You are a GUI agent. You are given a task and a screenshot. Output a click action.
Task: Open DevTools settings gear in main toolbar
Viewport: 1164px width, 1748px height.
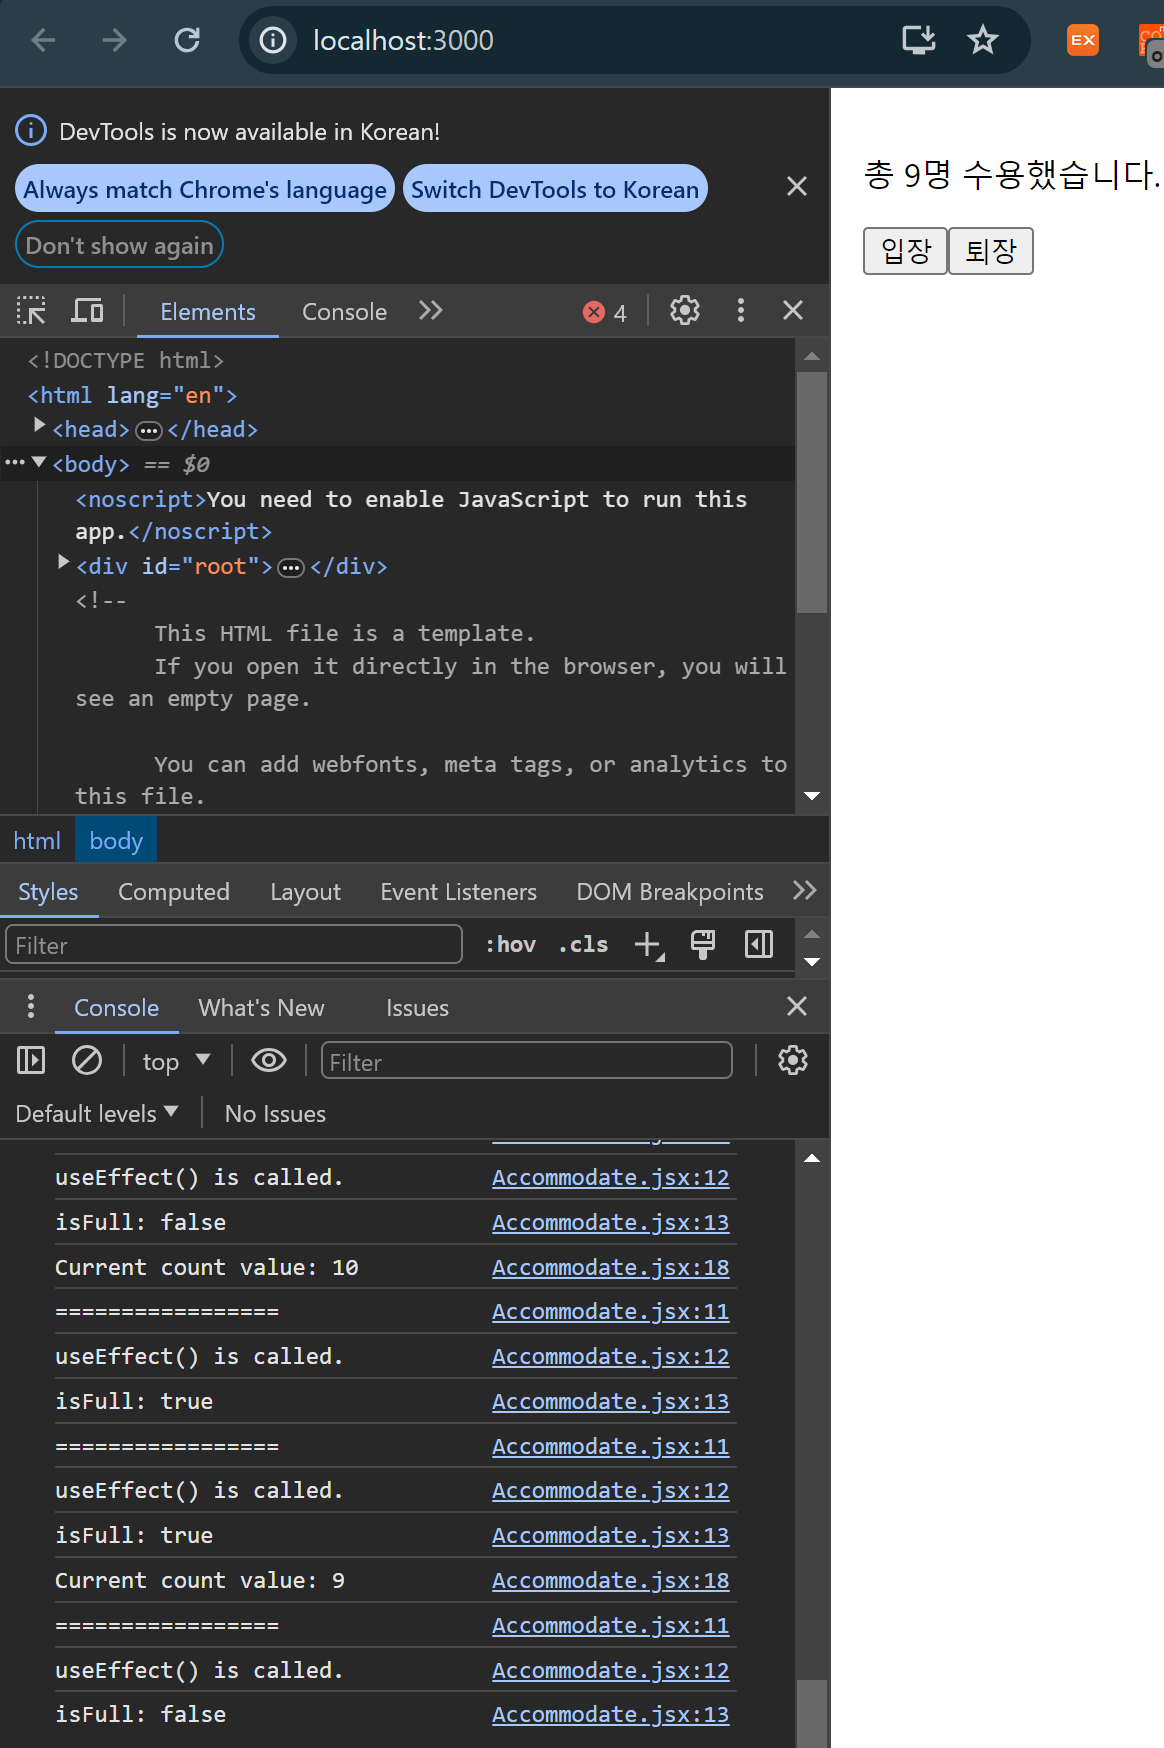tap(684, 311)
